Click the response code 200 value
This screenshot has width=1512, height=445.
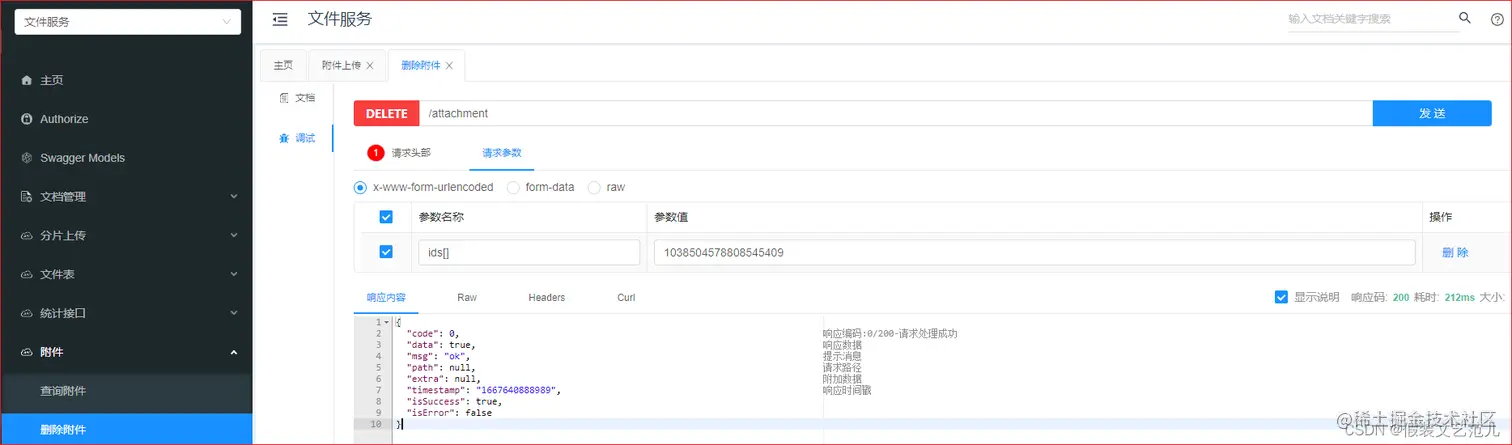pyautogui.click(x=1401, y=297)
